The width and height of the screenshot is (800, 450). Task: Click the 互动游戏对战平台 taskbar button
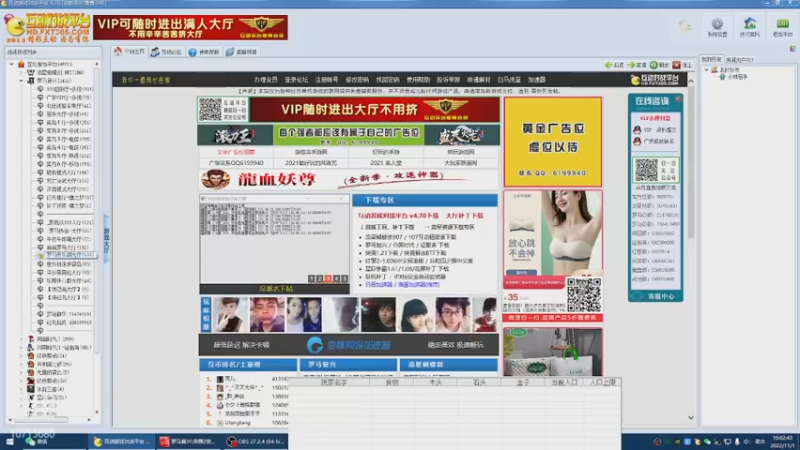121,441
